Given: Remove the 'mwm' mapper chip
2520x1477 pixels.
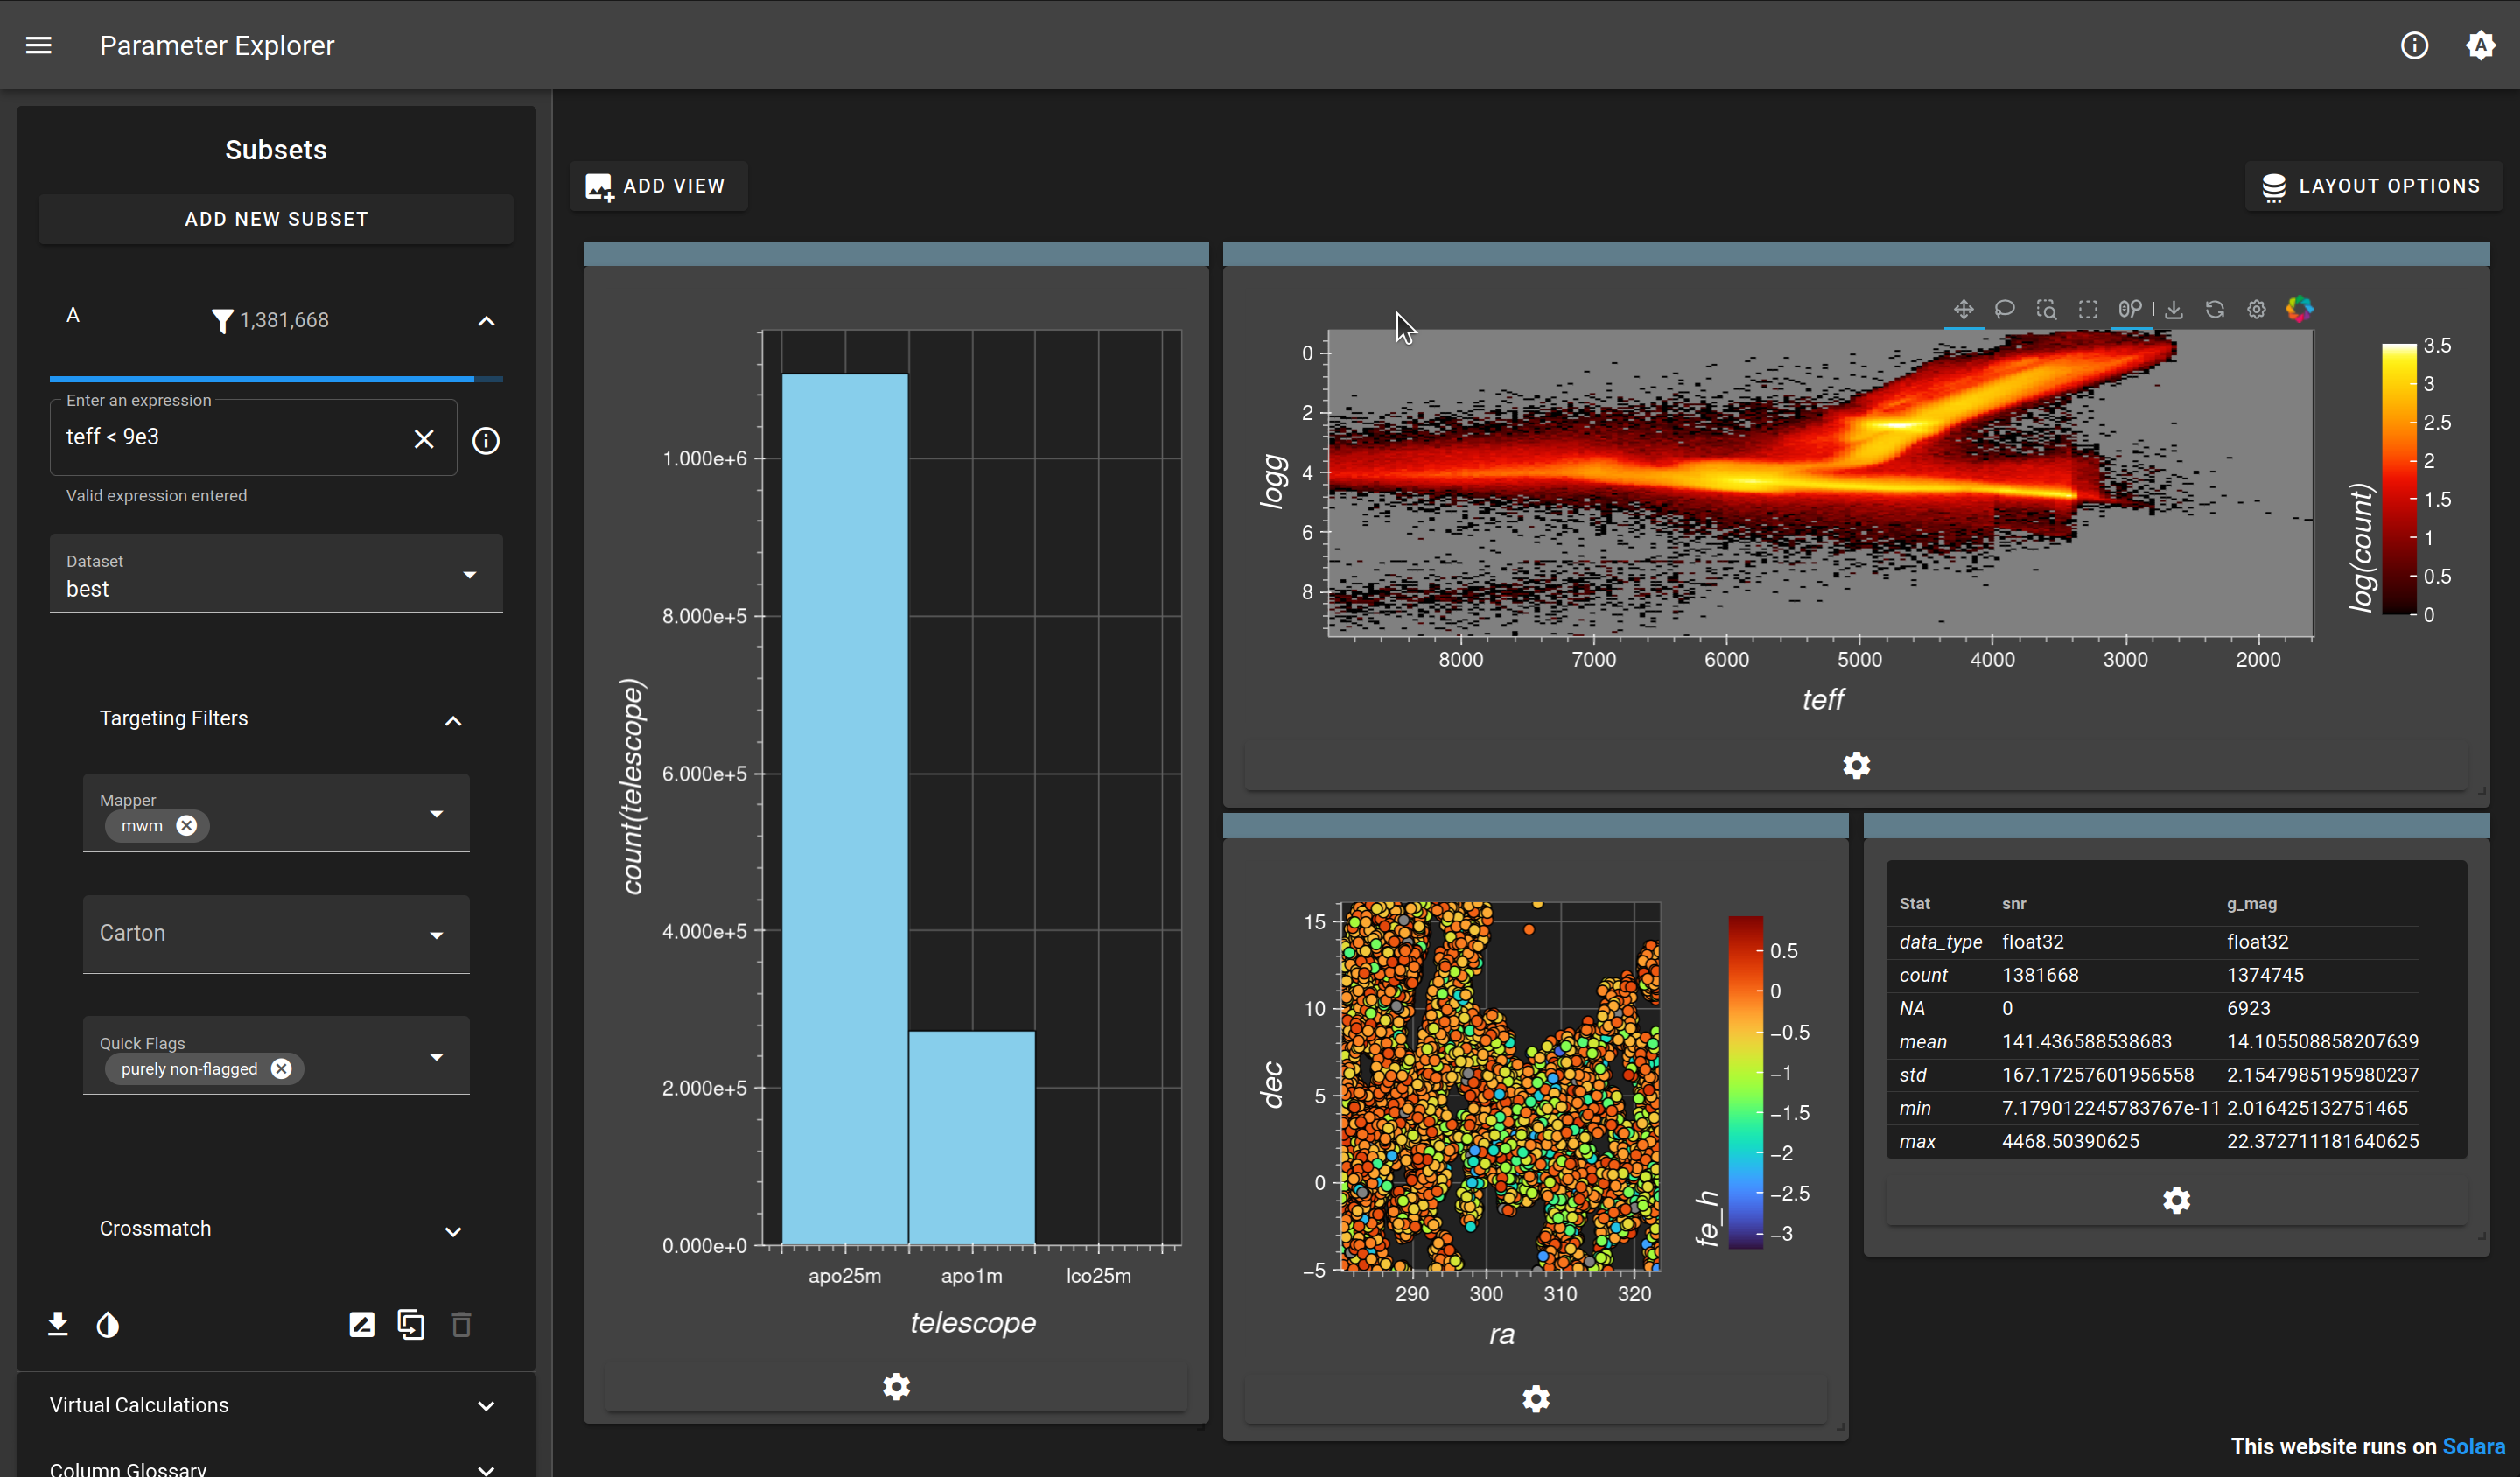Looking at the screenshot, I should click(x=186, y=826).
